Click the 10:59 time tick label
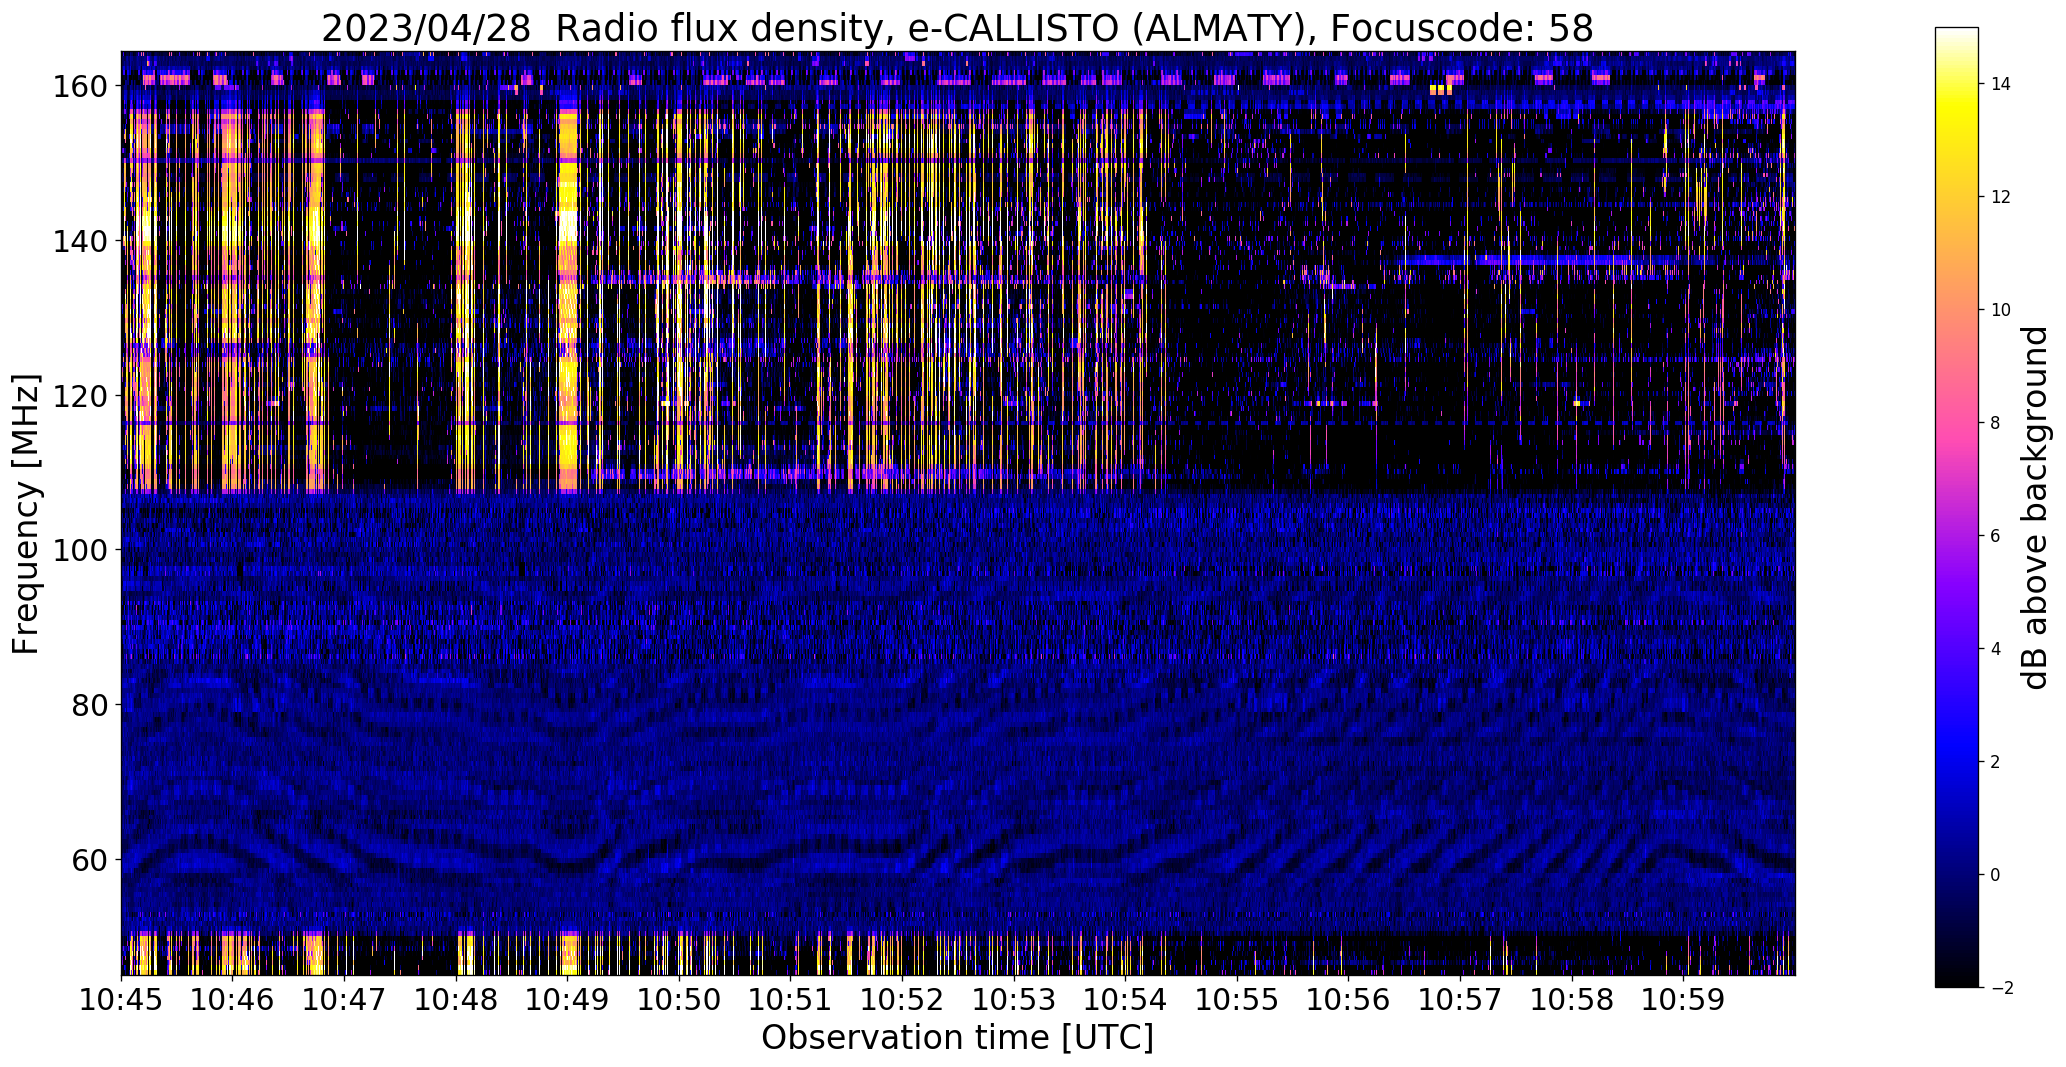The width and height of the screenshot is (2066, 1067). (1683, 999)
